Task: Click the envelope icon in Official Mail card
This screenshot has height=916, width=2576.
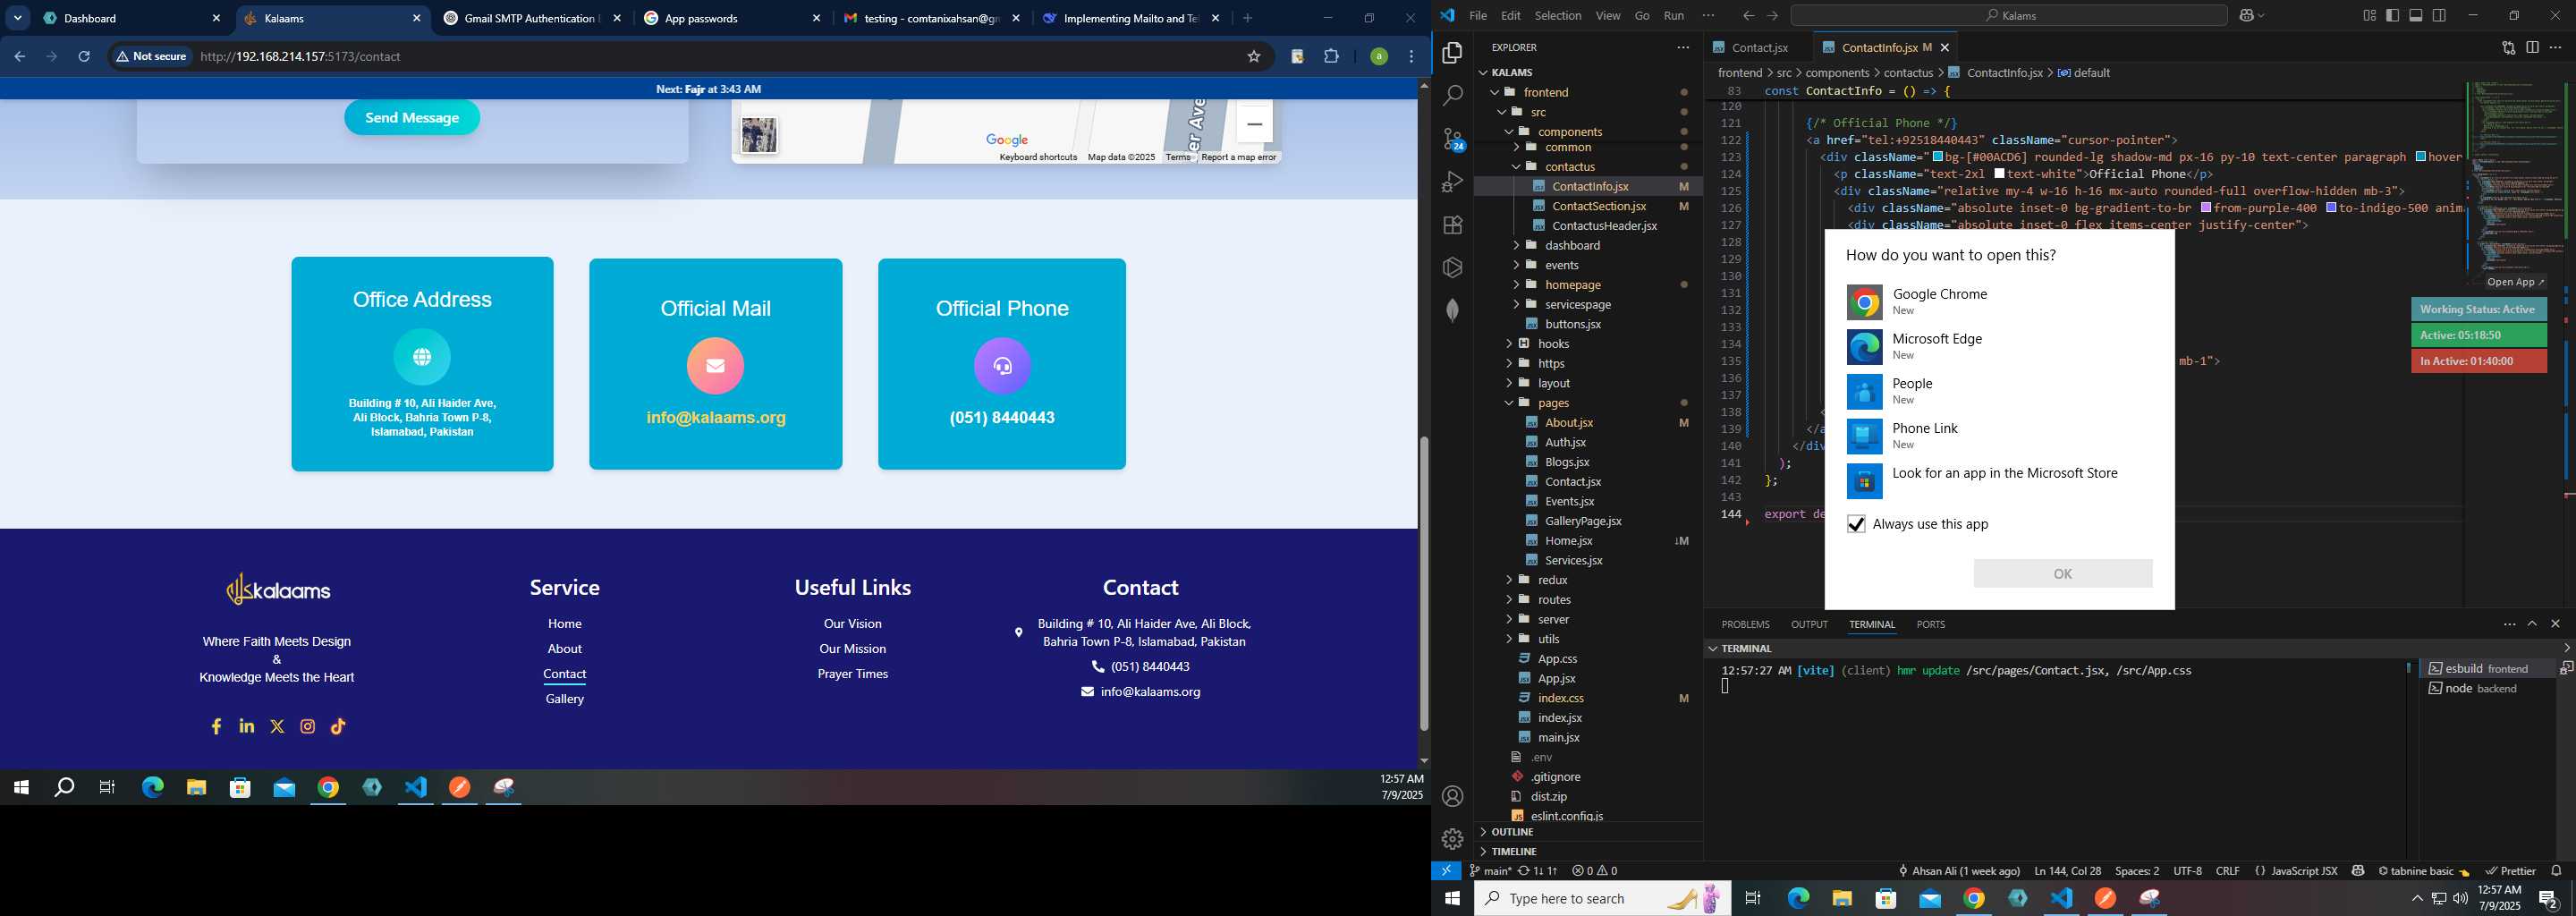Action: [x=715, y=366]
